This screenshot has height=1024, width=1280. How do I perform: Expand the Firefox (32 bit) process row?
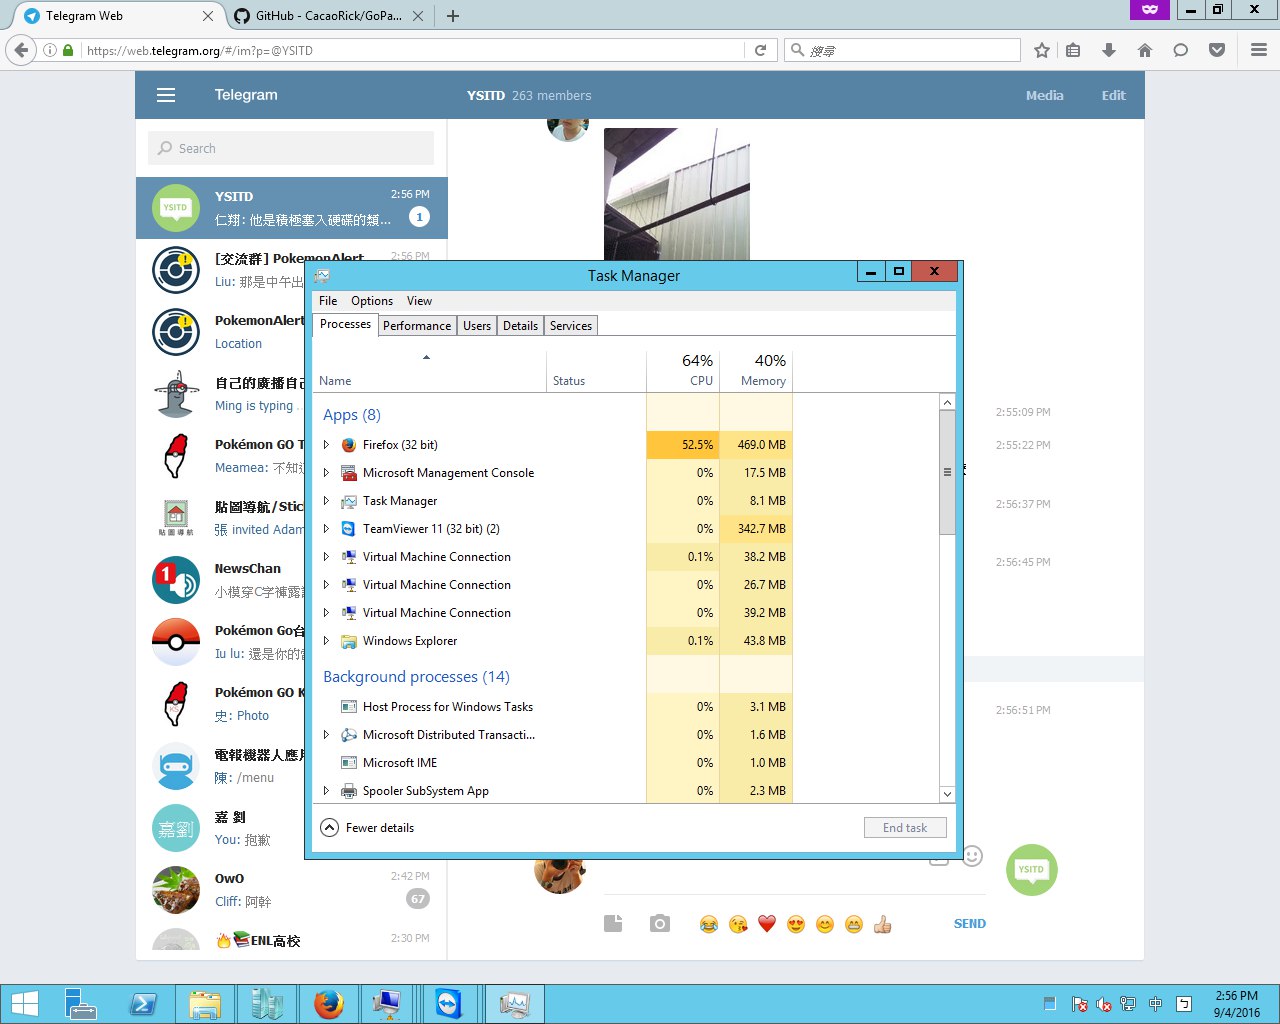coord(326,445)
